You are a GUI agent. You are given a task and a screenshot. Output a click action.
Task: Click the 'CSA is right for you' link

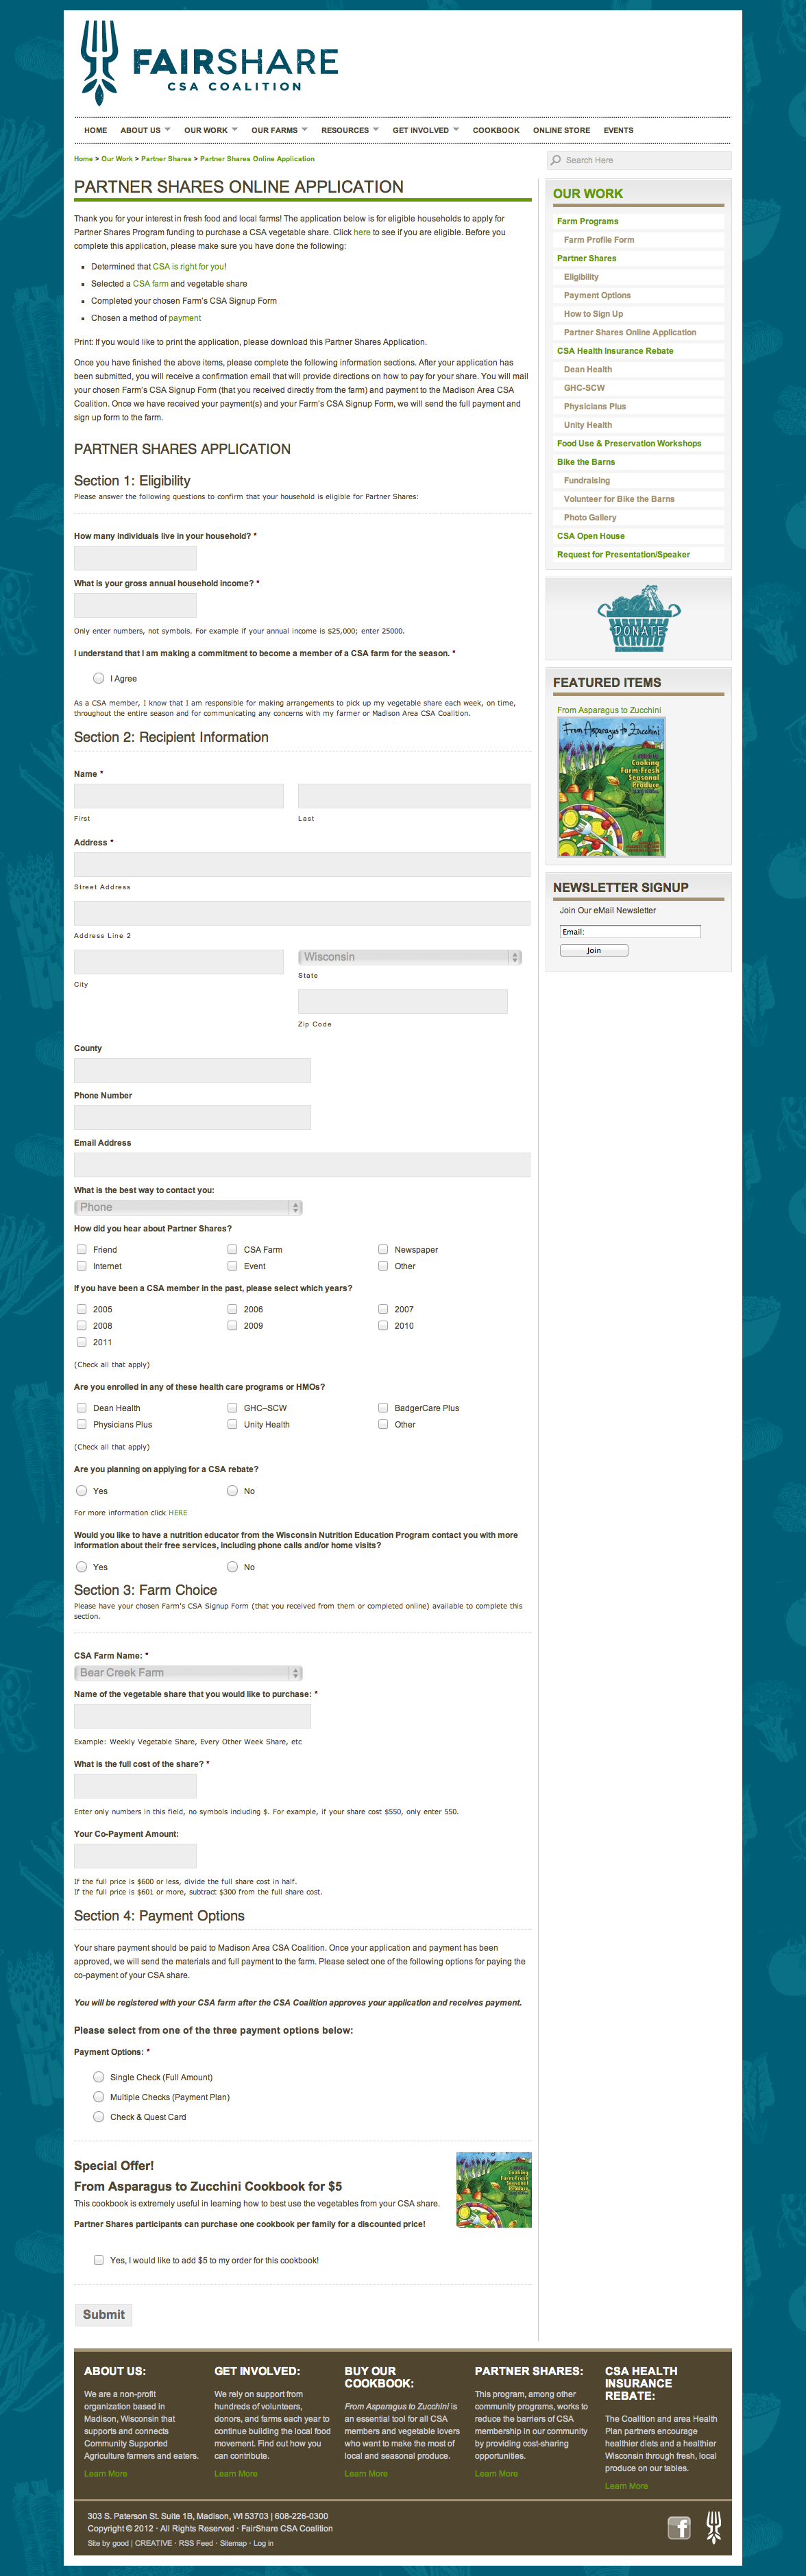(x=189, y=266)
